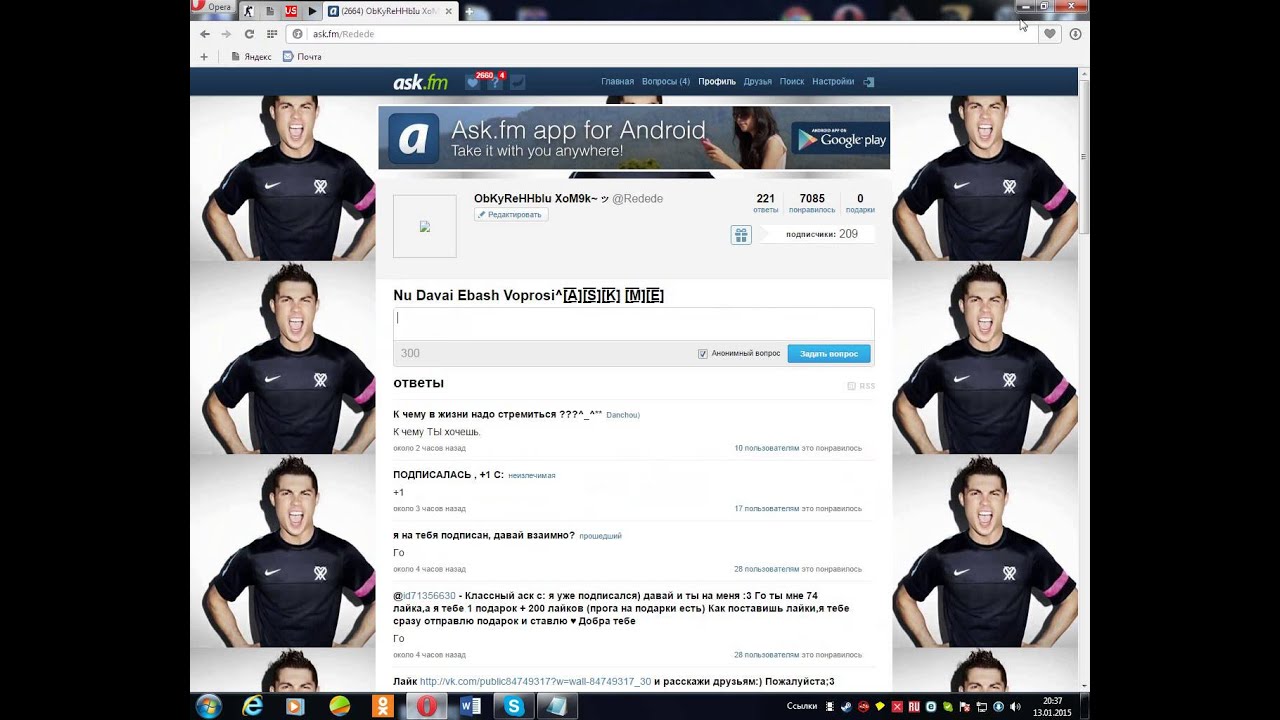1280x720 pixels.
Task: Switch to the ask.fm browser tab
Action: [388, 11]
